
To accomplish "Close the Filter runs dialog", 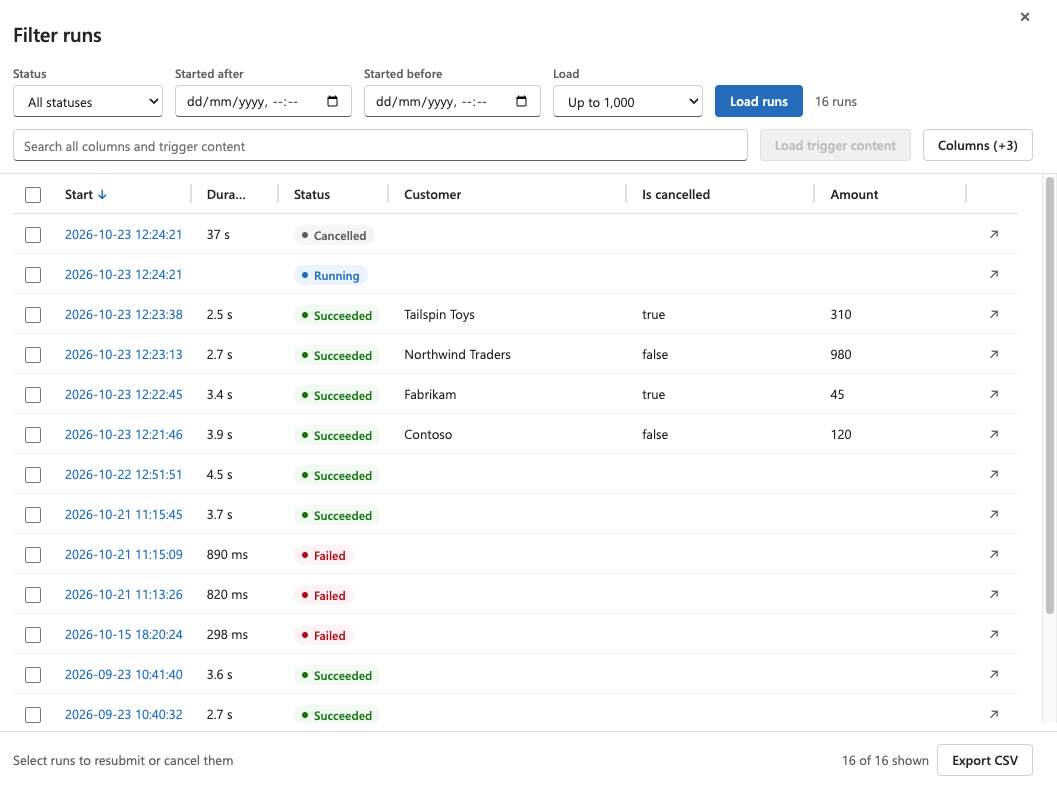I will [x=1025, y=17].
